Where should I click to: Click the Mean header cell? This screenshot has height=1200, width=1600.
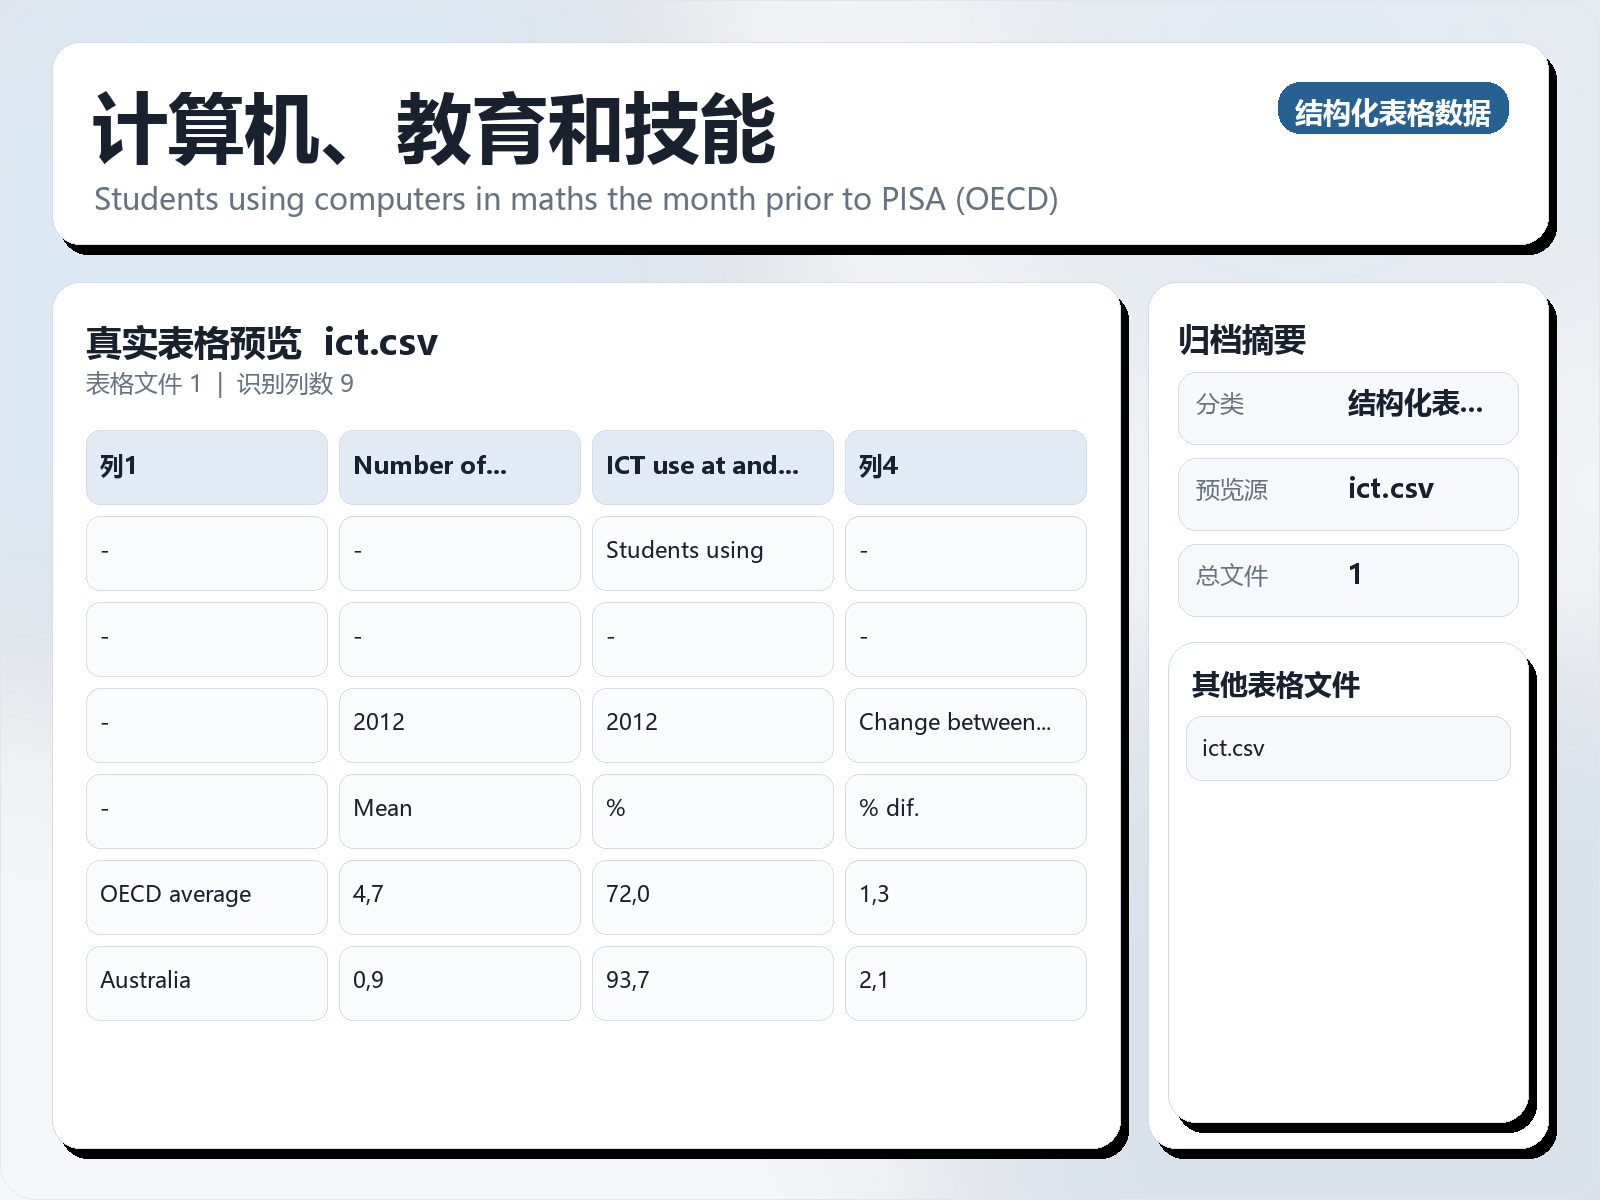tap(459, 810)
